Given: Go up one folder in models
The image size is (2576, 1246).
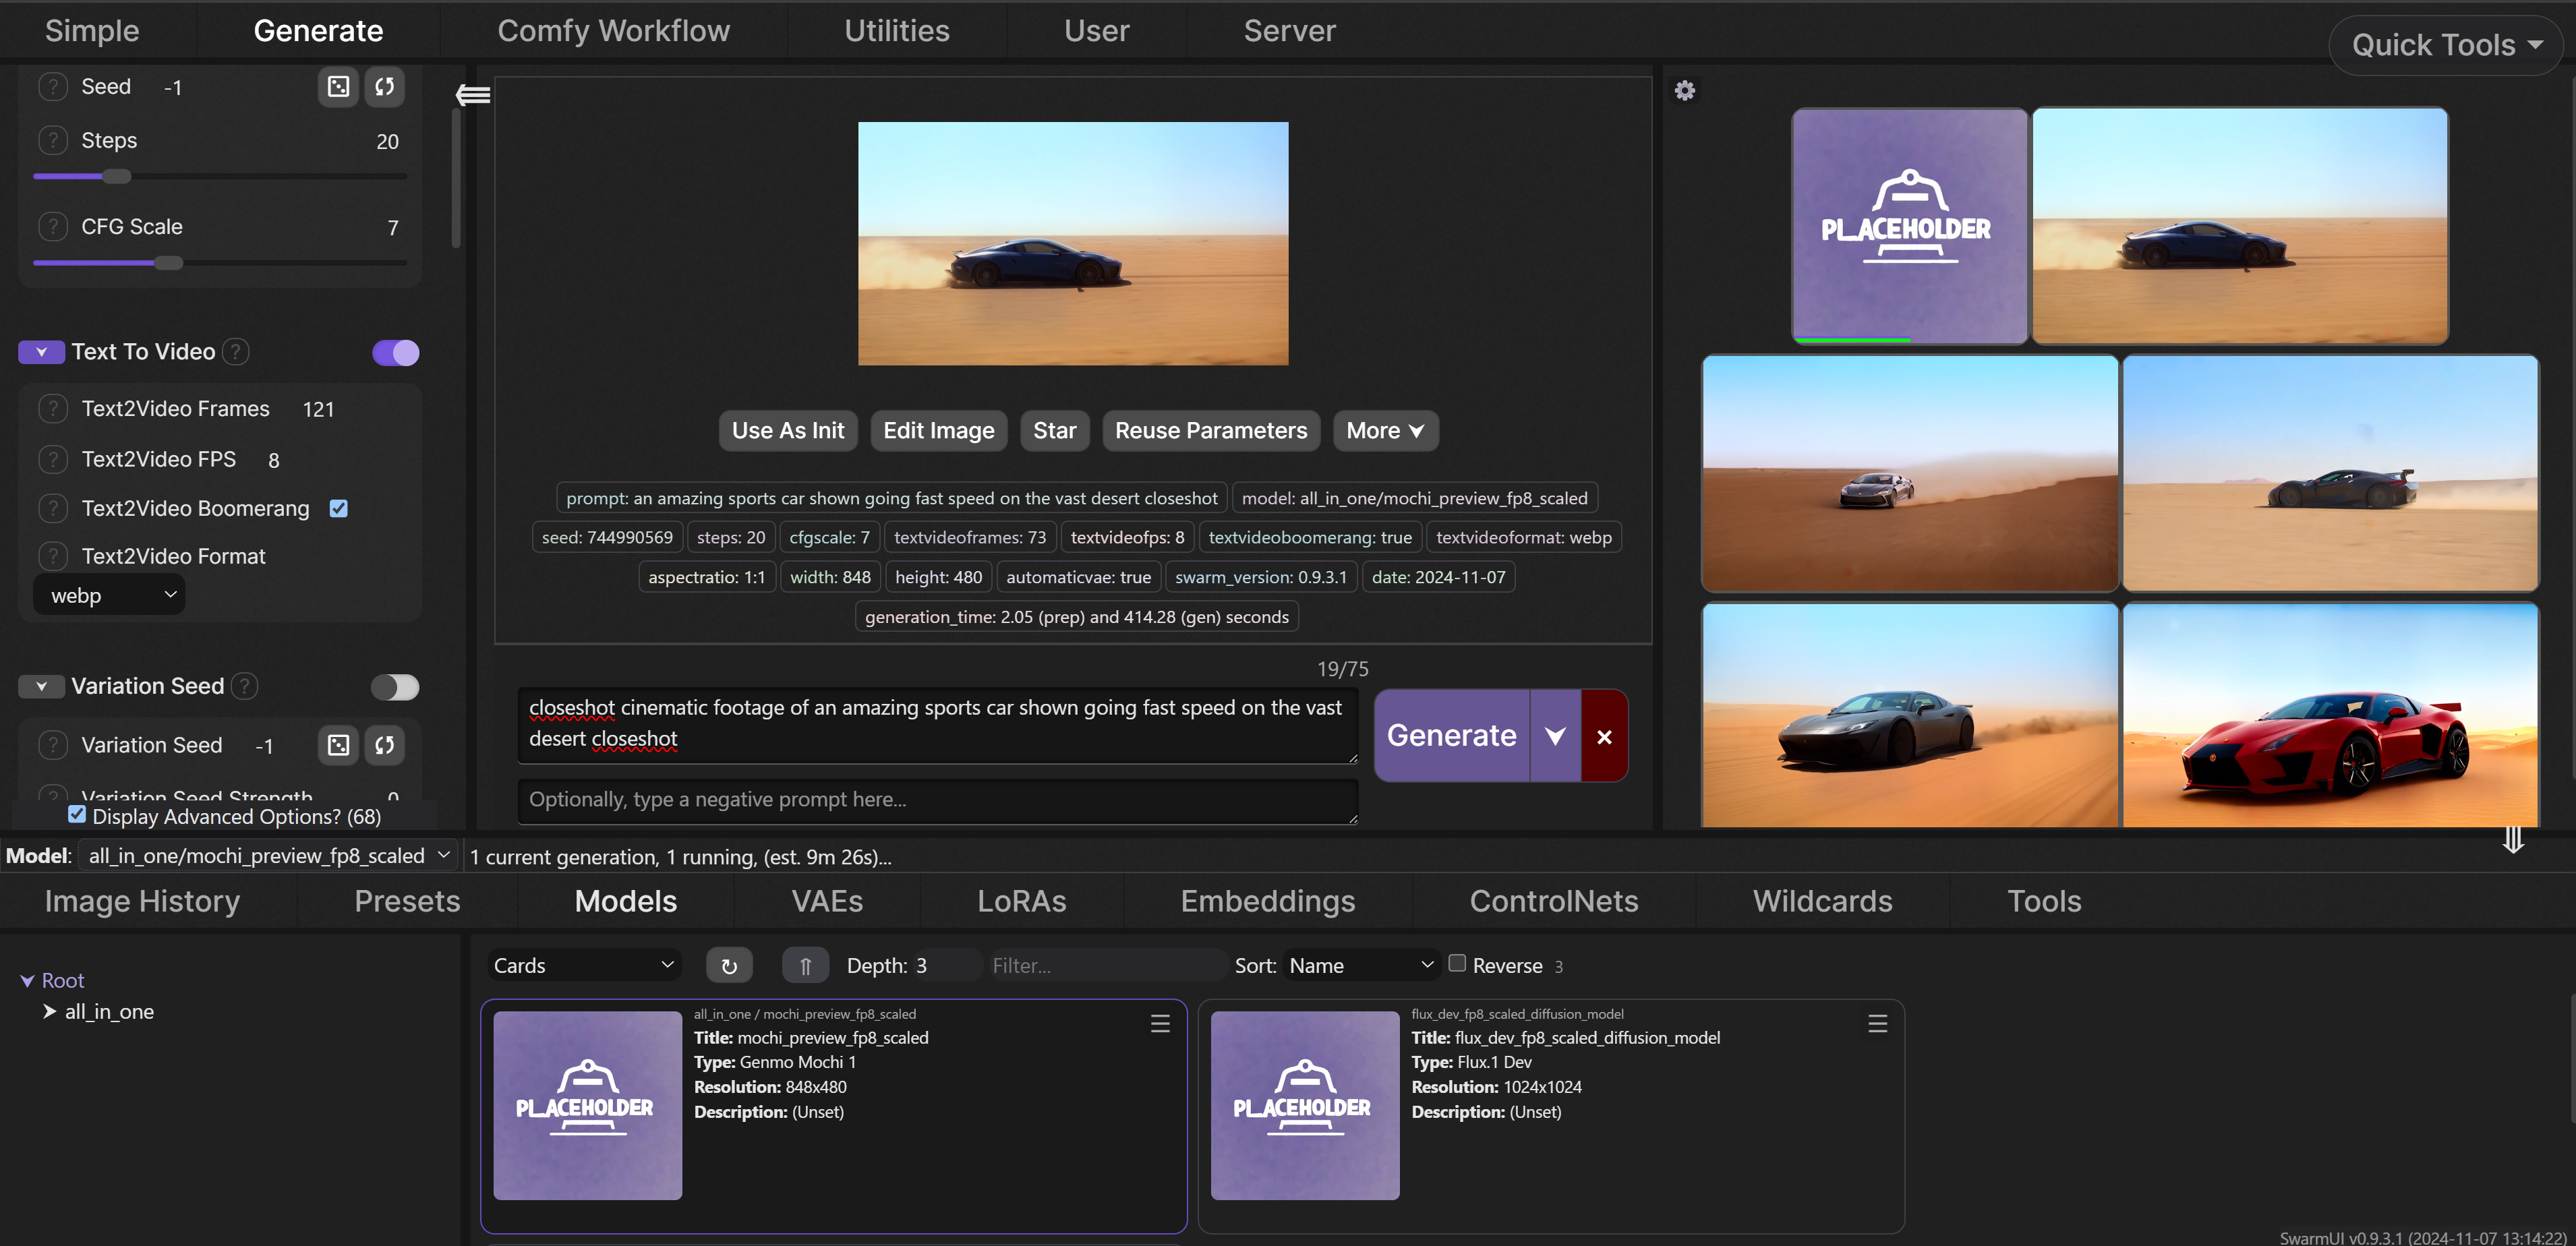Looking at the screenshot, I should click(x=804, y=965).
